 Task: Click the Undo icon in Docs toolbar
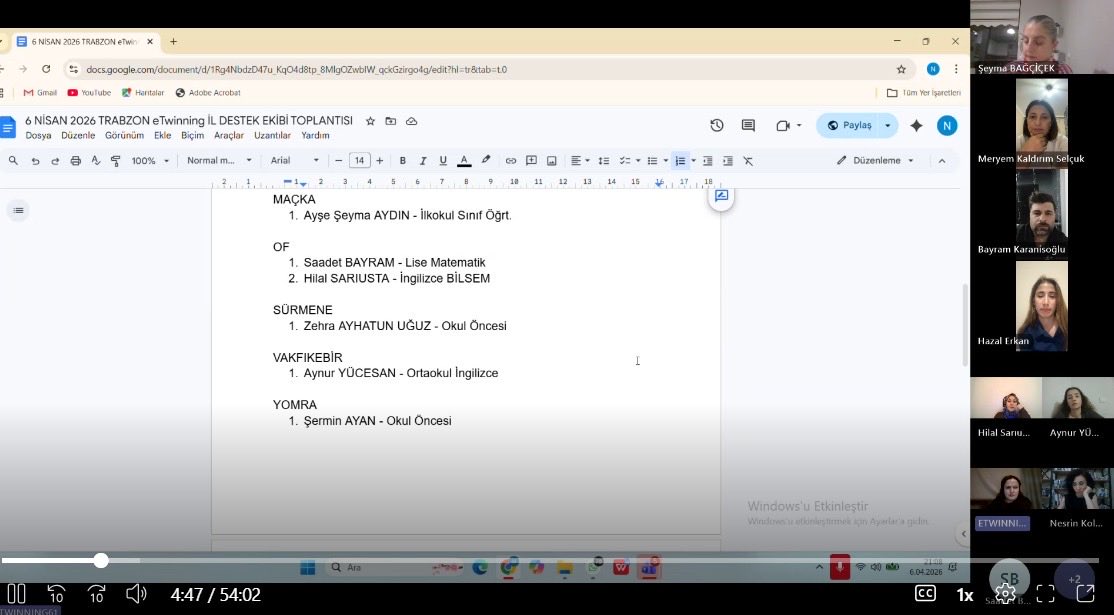click(35, 161)
